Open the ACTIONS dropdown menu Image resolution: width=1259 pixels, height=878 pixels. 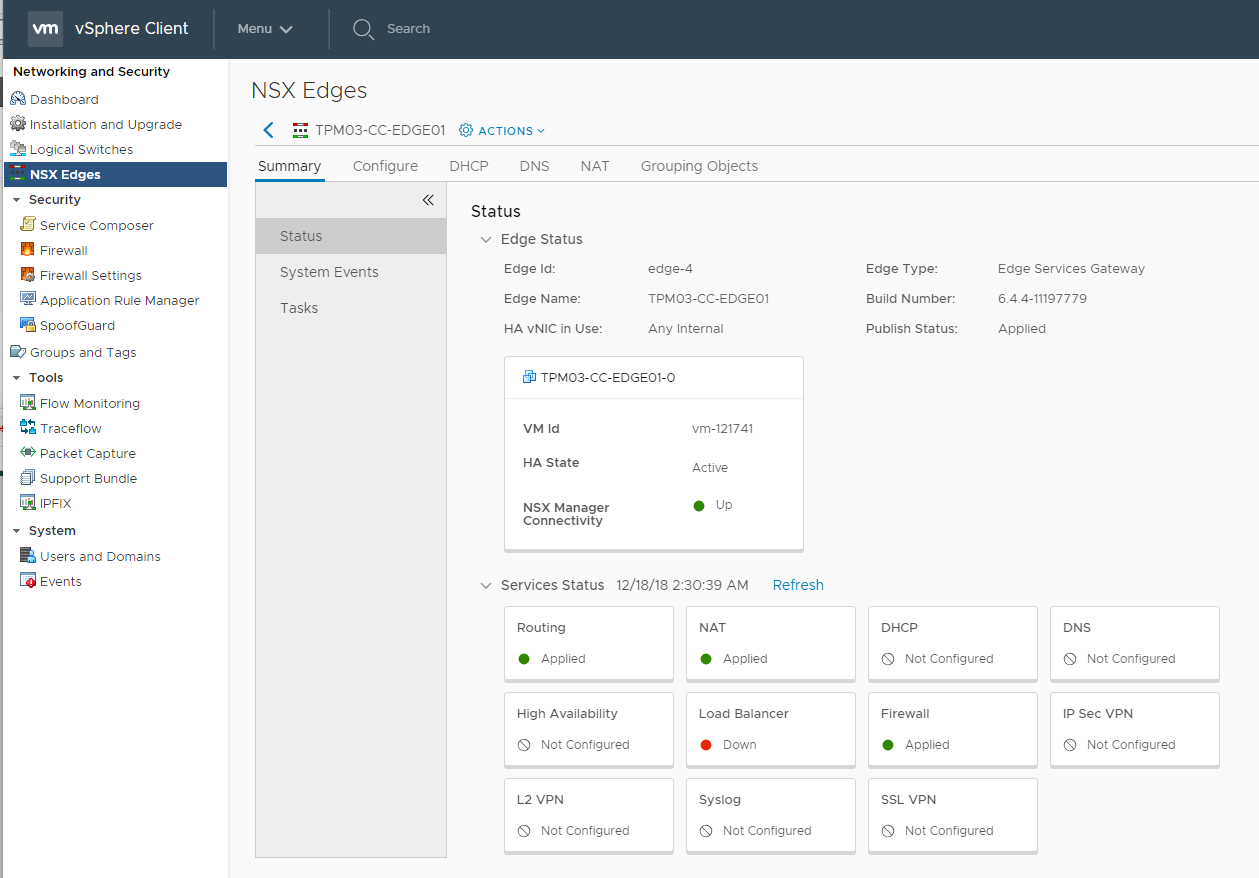pos(502,130)
